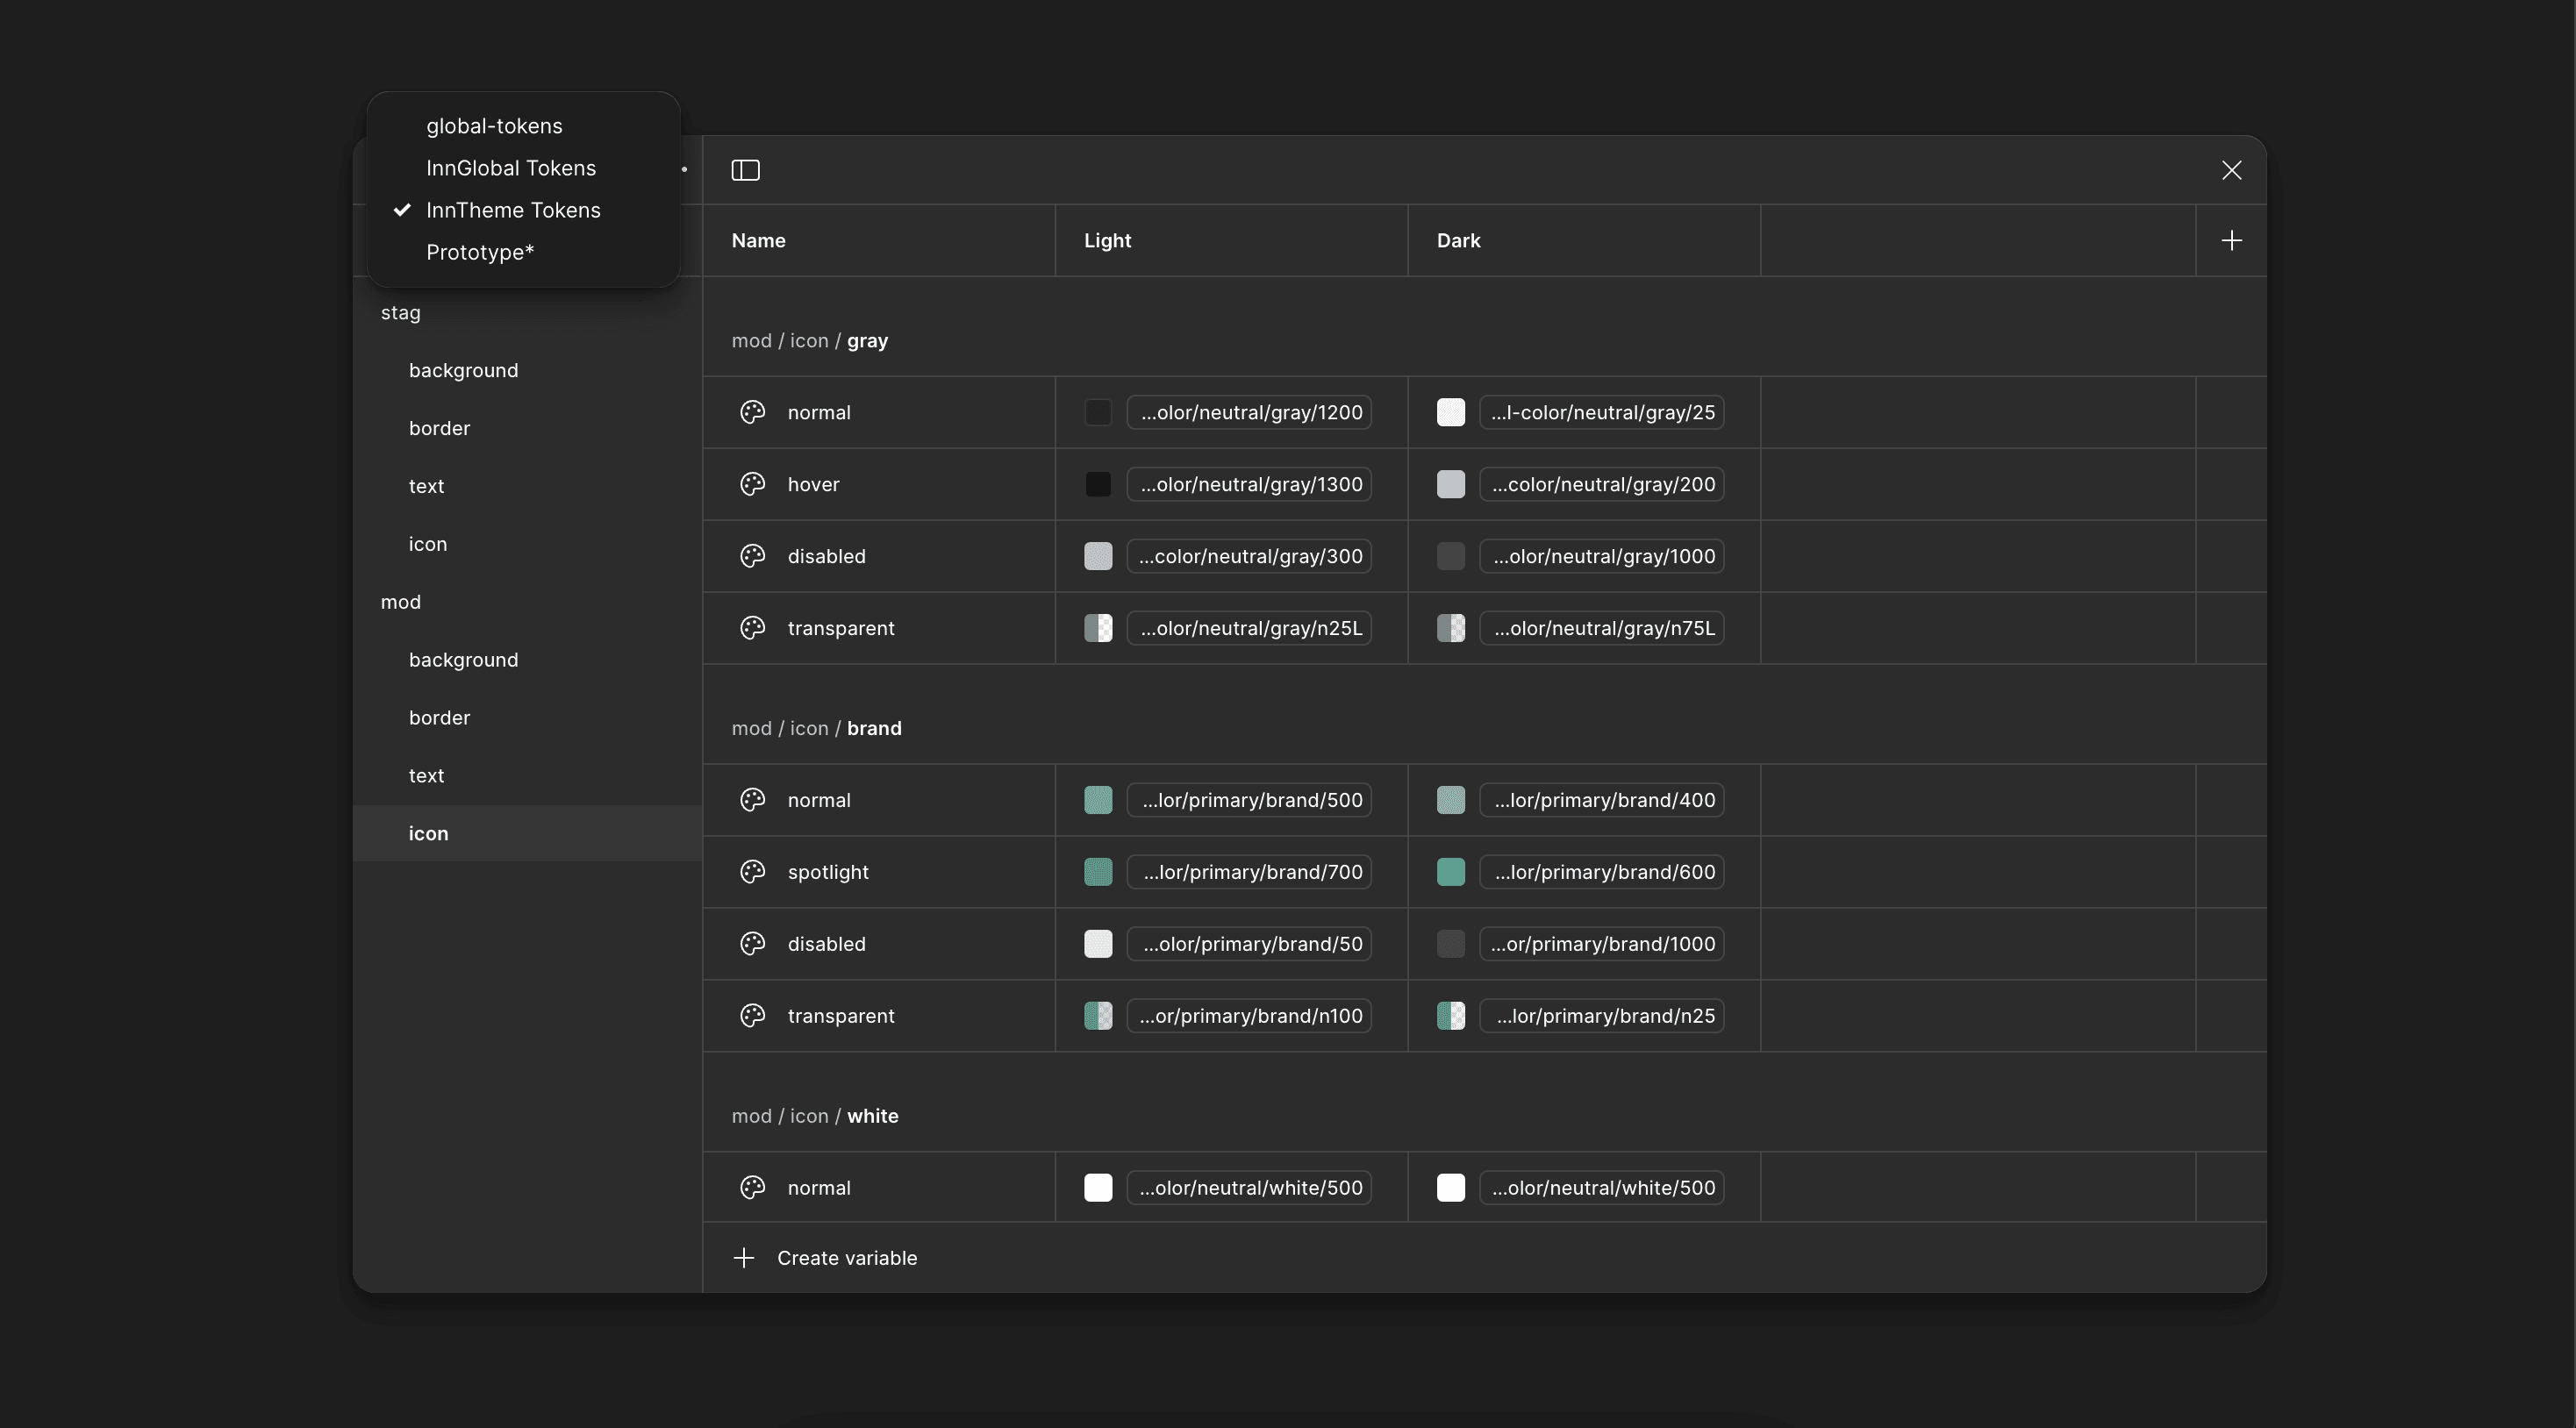
Task: Select stag icon group in sidebar
Action: pos(428,544)
